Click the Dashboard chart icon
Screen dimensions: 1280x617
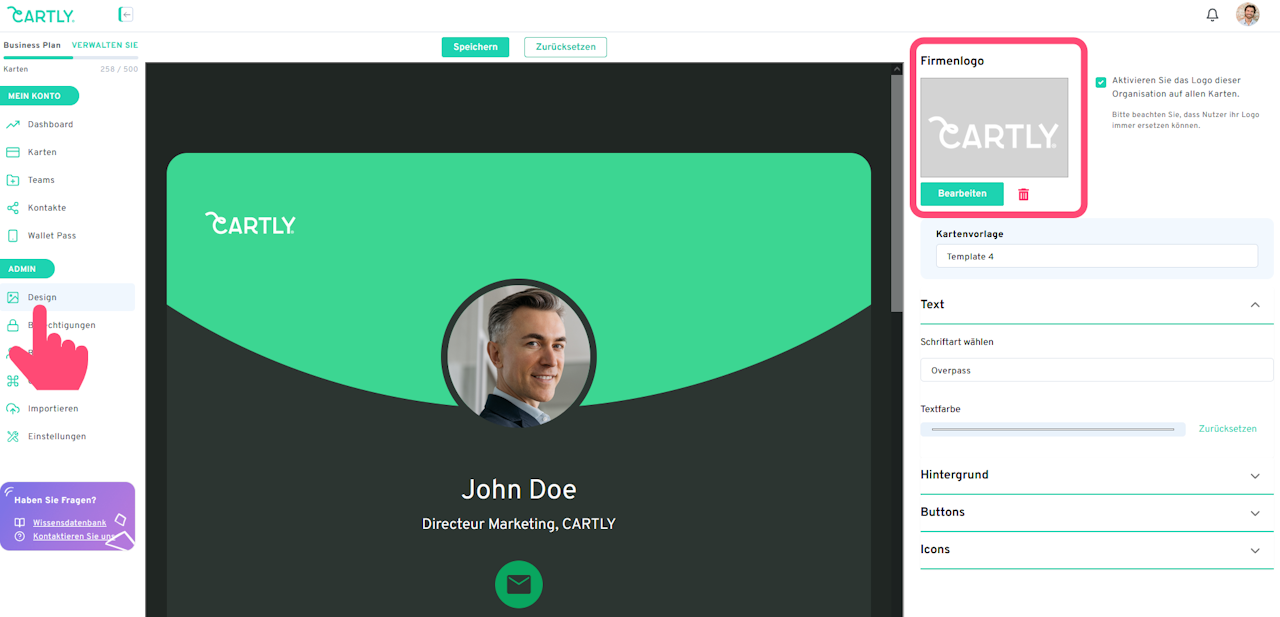13,125
